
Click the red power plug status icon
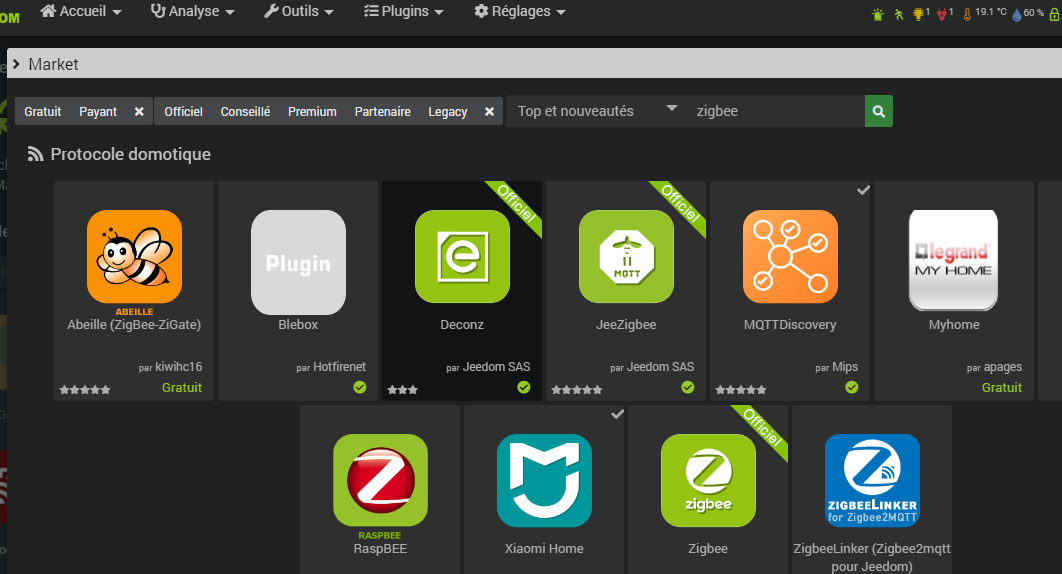coord(941,14)
